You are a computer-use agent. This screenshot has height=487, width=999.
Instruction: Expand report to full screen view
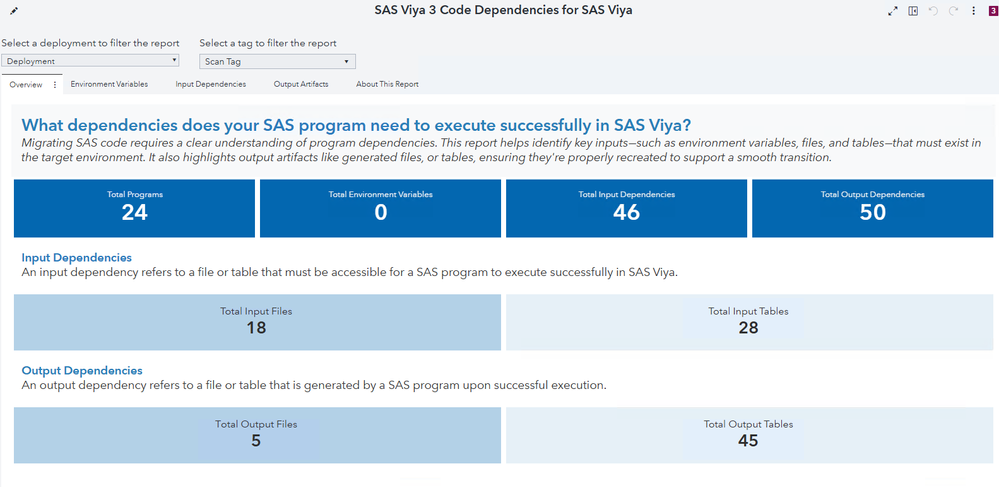click(893, 11)
